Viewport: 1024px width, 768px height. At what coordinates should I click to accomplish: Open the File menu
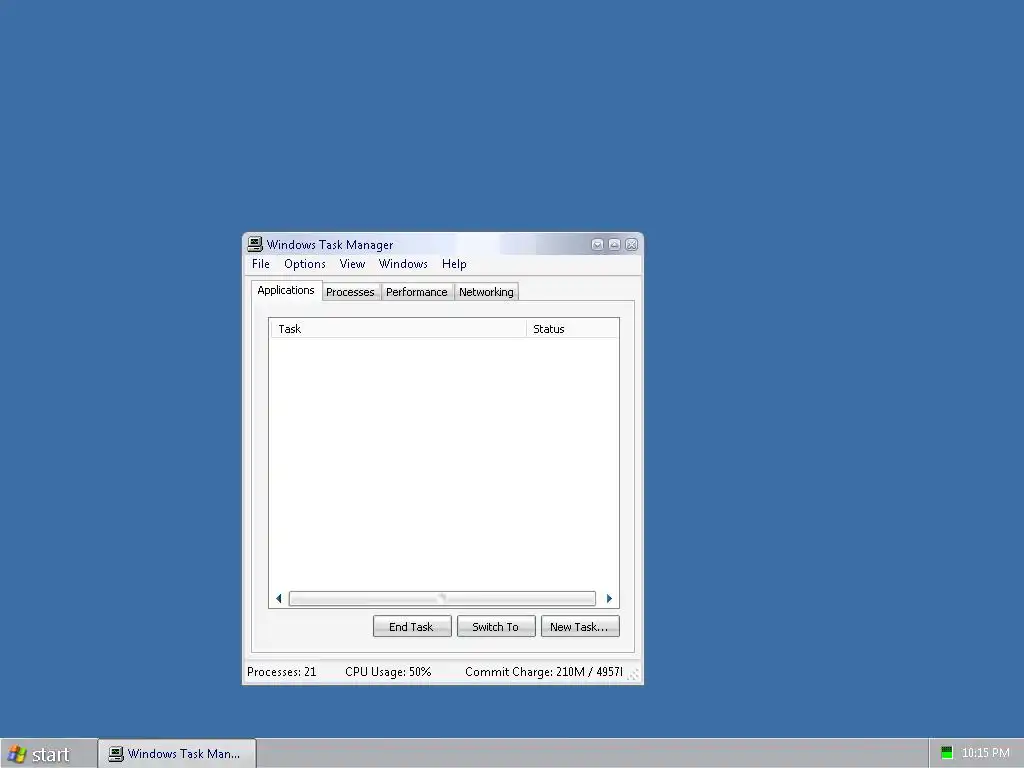pos(261,264)
